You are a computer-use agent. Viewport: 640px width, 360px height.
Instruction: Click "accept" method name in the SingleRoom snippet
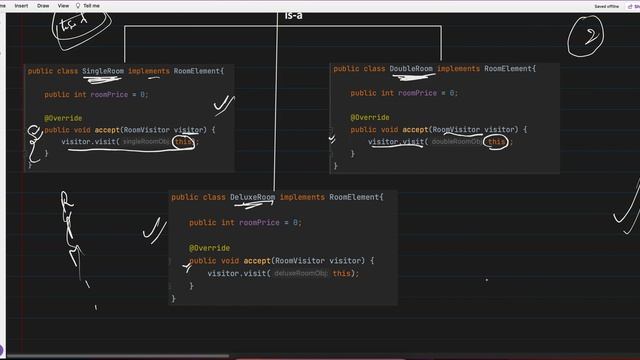(x=107, y=130)
